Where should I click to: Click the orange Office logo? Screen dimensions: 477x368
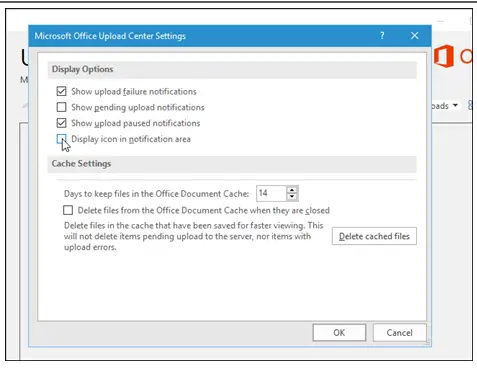(x=444, y=56)
